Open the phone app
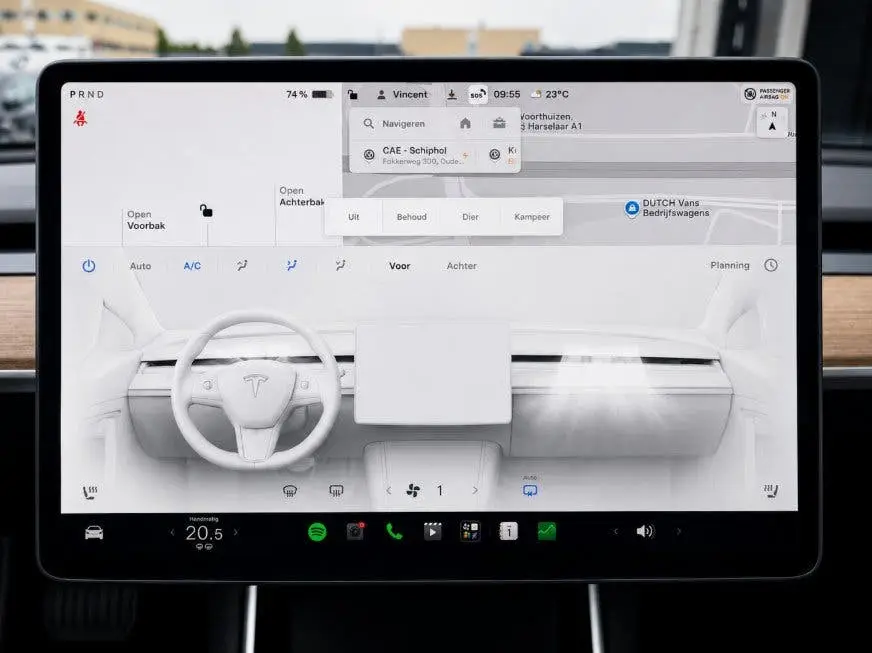This screenshot has height=653, width=872. coord(394,532)
